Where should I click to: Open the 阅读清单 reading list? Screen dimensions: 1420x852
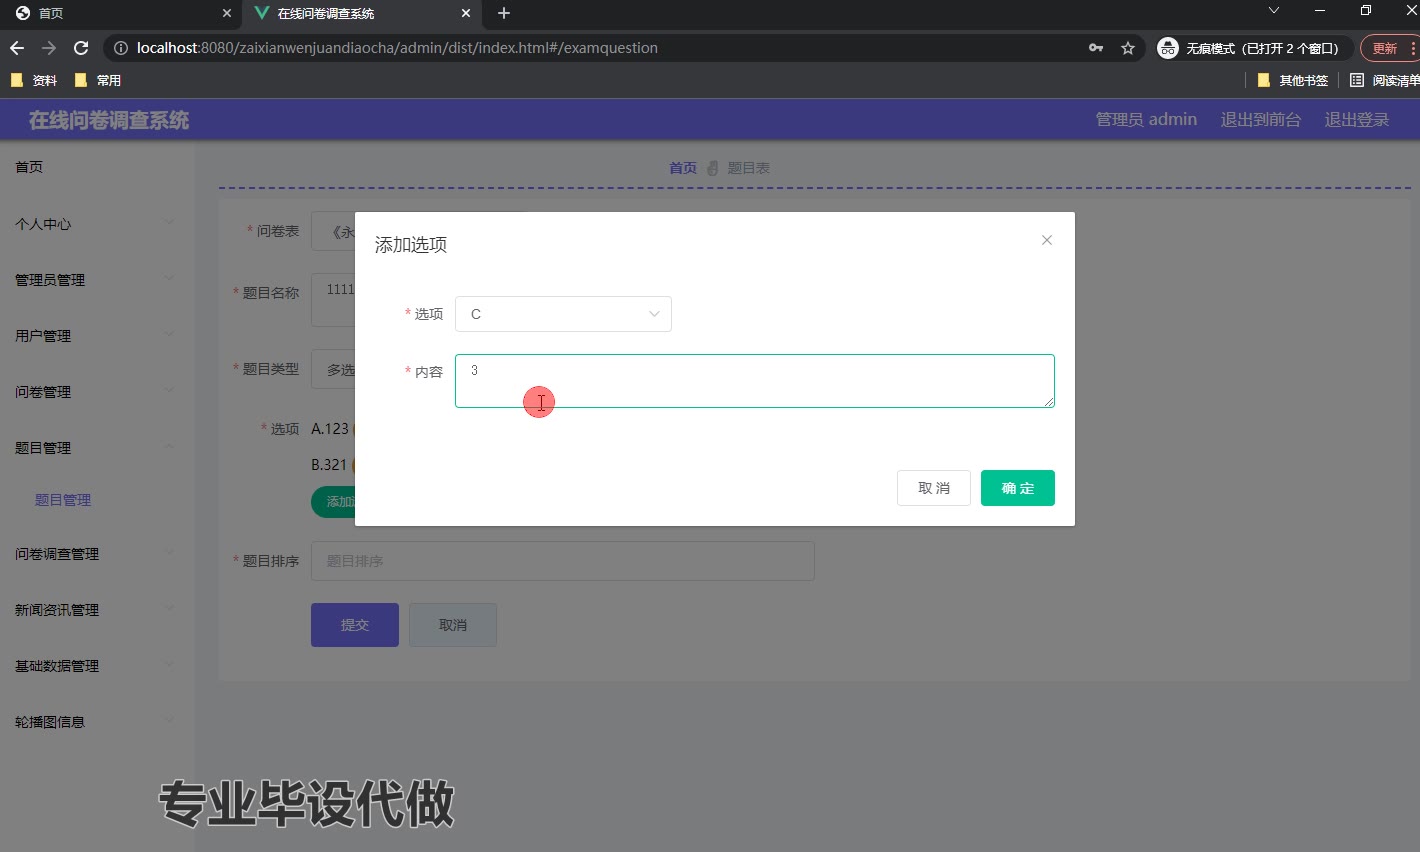pyautogui.click(x=1384, y=80)
